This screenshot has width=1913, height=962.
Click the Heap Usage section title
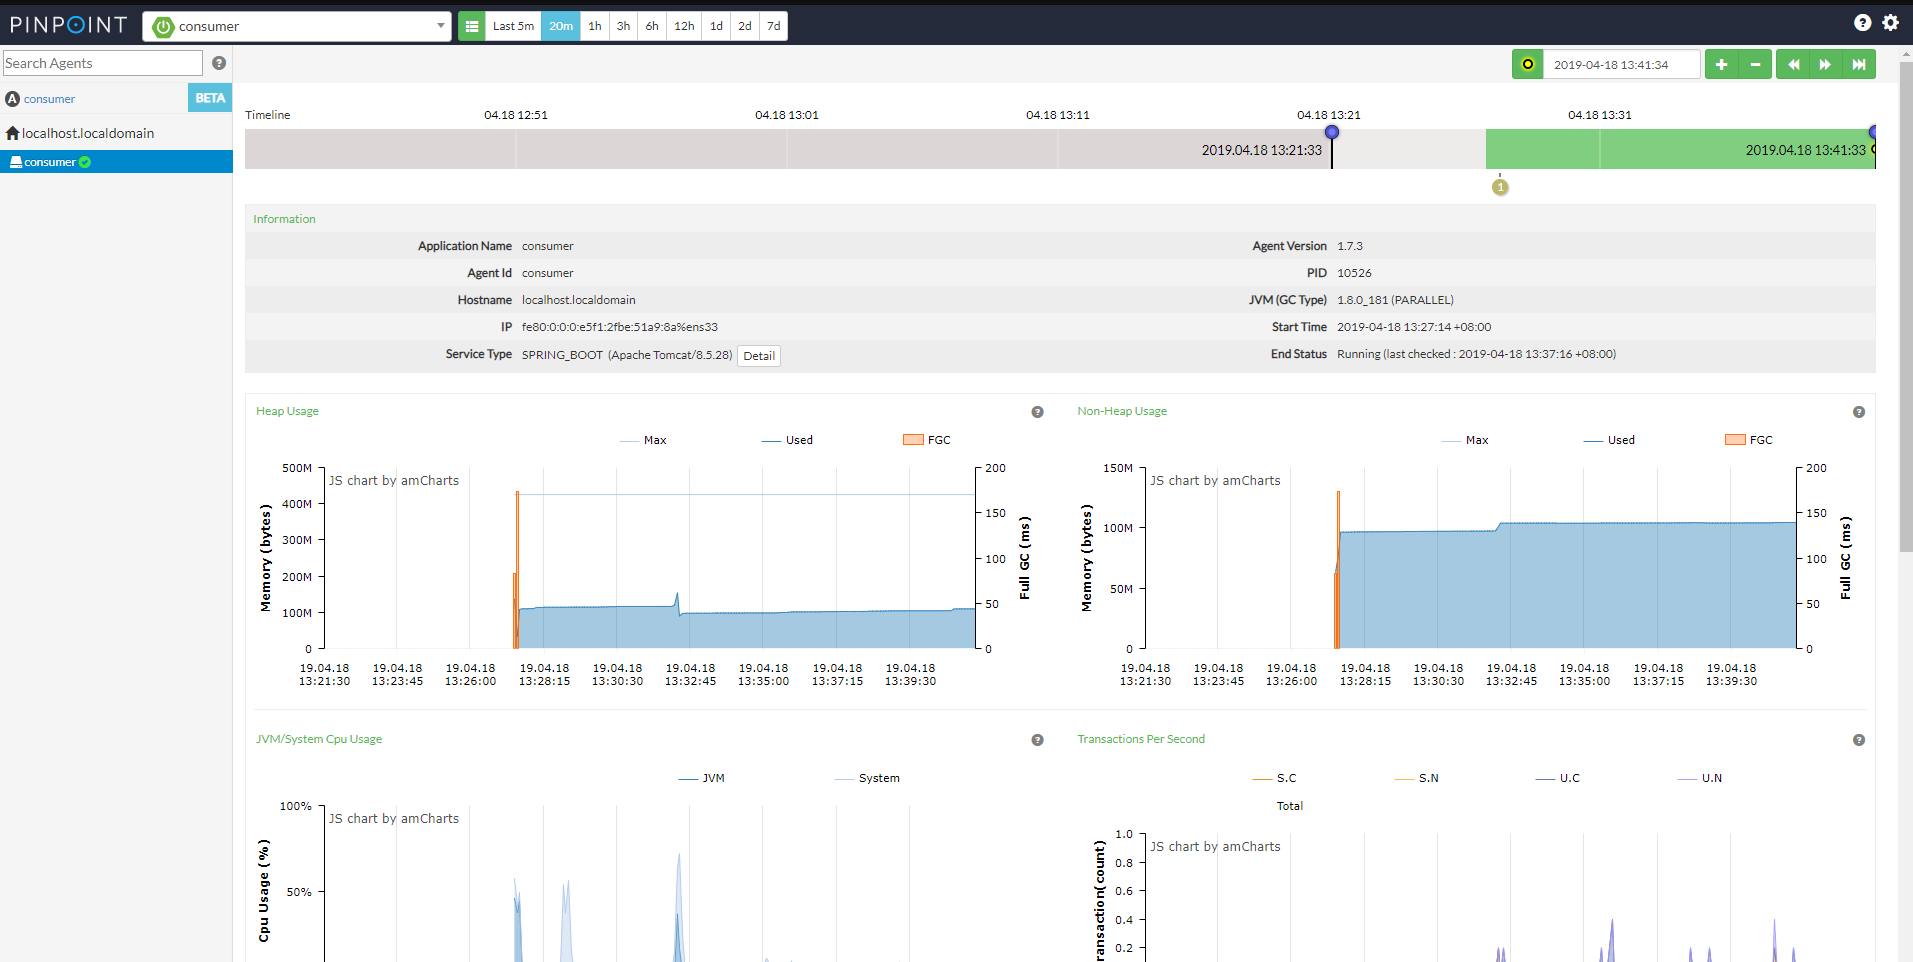(x=287, y=411)
